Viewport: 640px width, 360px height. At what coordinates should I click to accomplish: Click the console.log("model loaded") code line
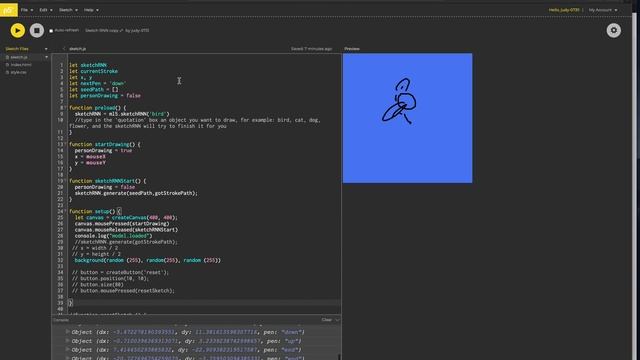113,236
